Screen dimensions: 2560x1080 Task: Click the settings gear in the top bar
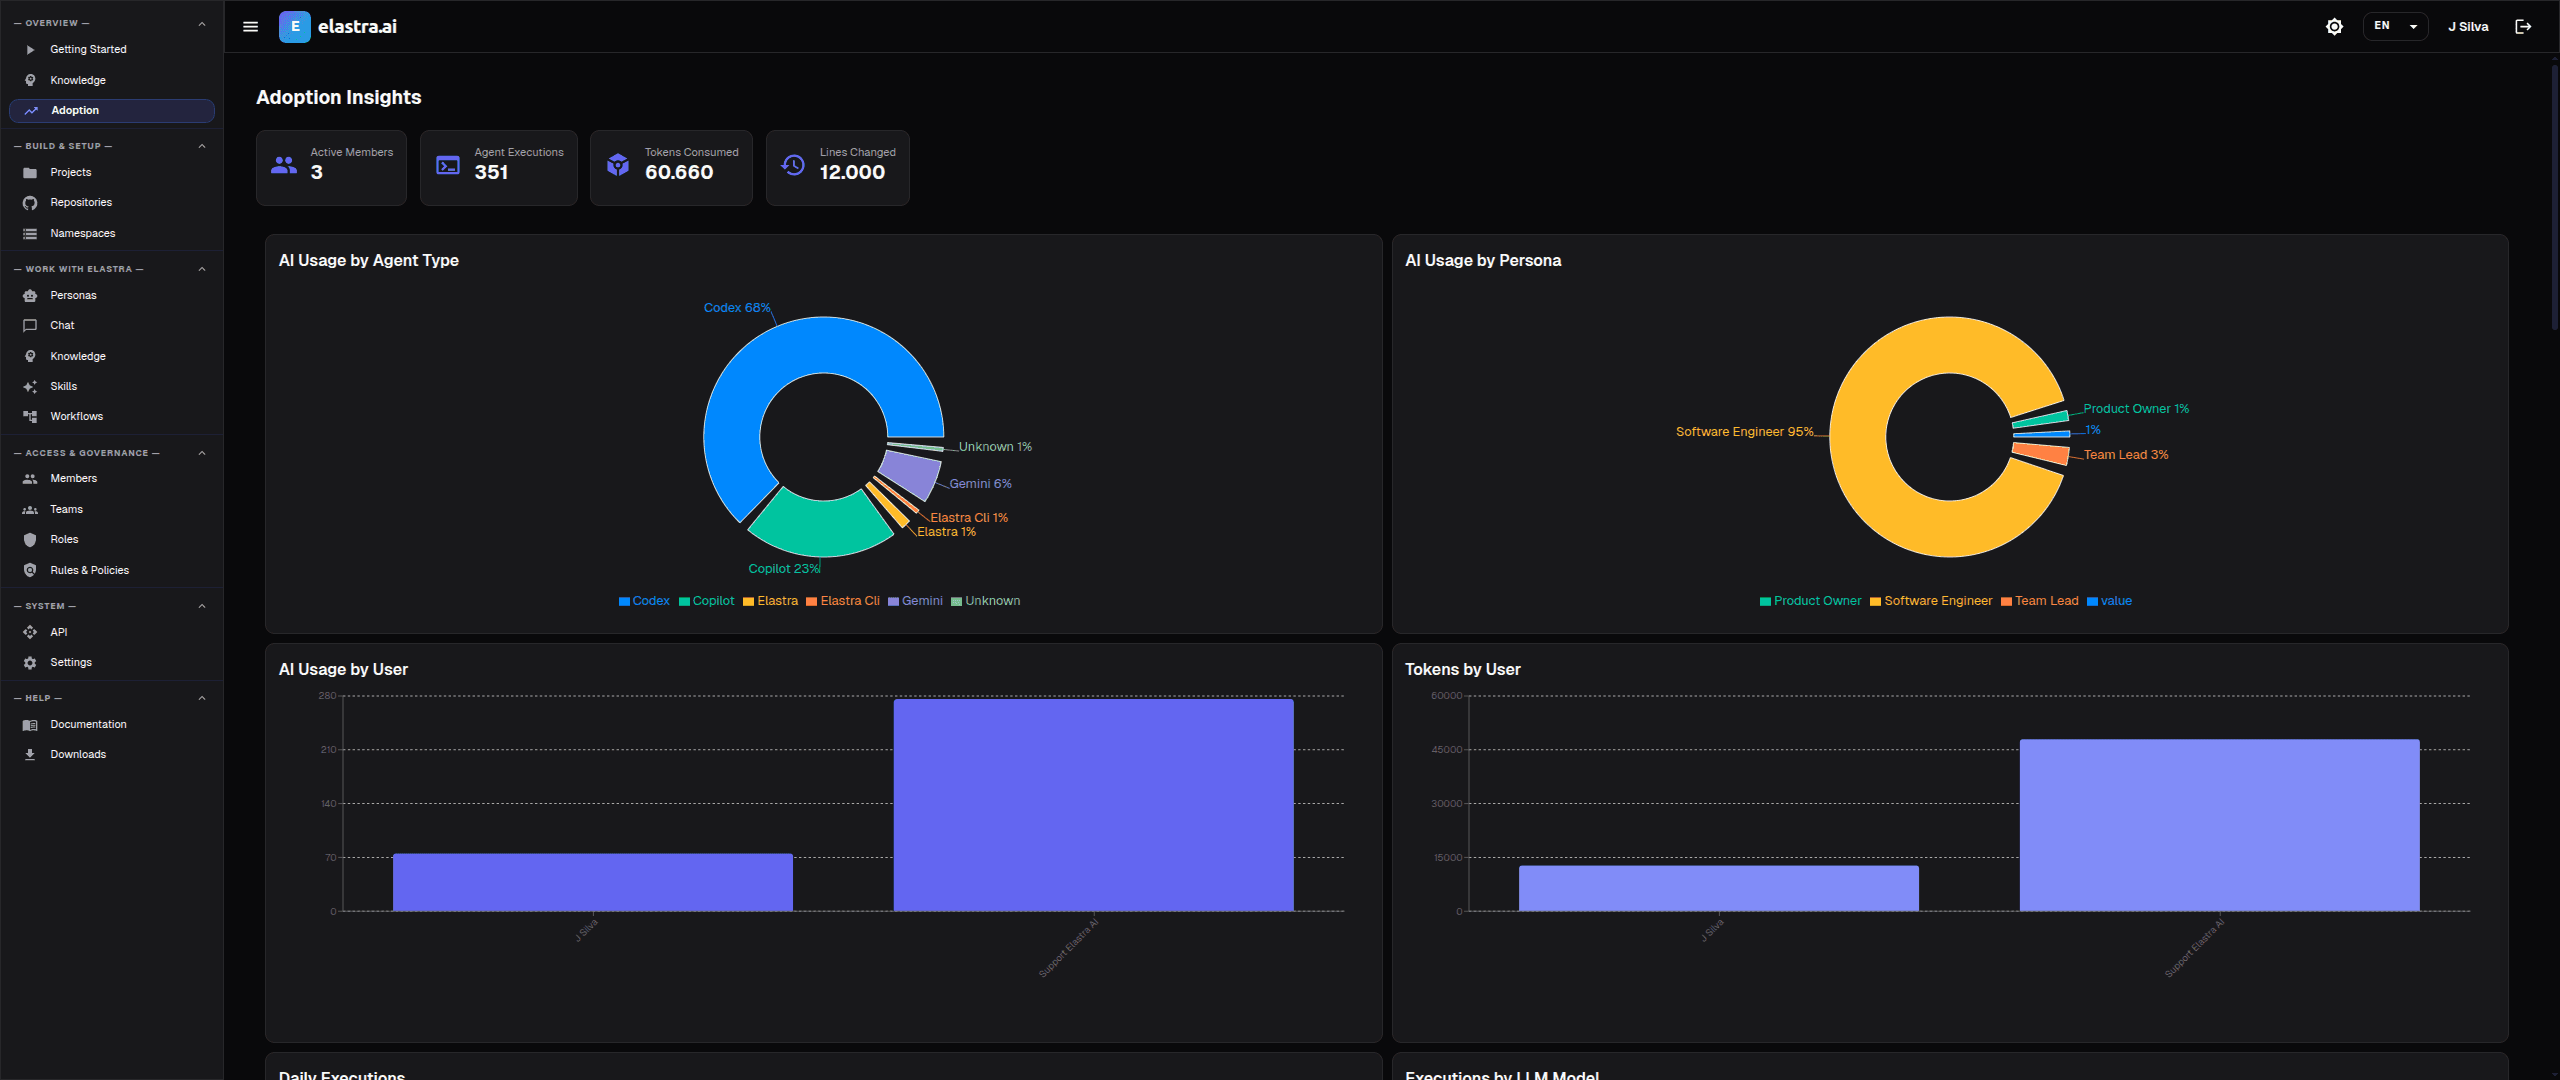(2334, 27)
